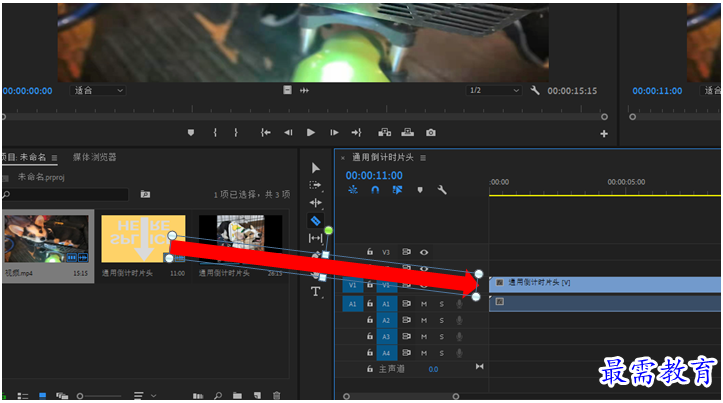The image size is (723, 403).
Task: Close the 通用倒计时片头 sequence tab
Action: [x=343, y=158]
